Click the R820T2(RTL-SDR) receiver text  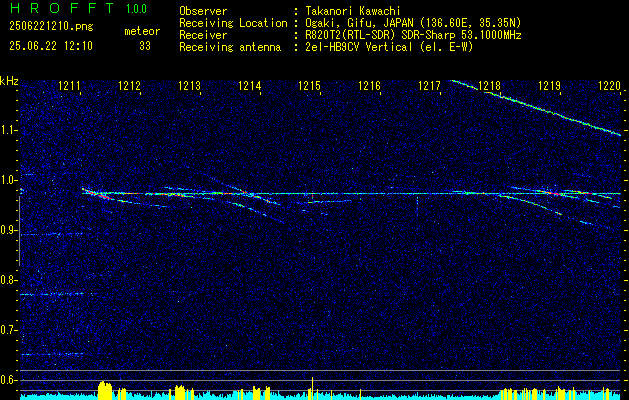pos(413,35)
